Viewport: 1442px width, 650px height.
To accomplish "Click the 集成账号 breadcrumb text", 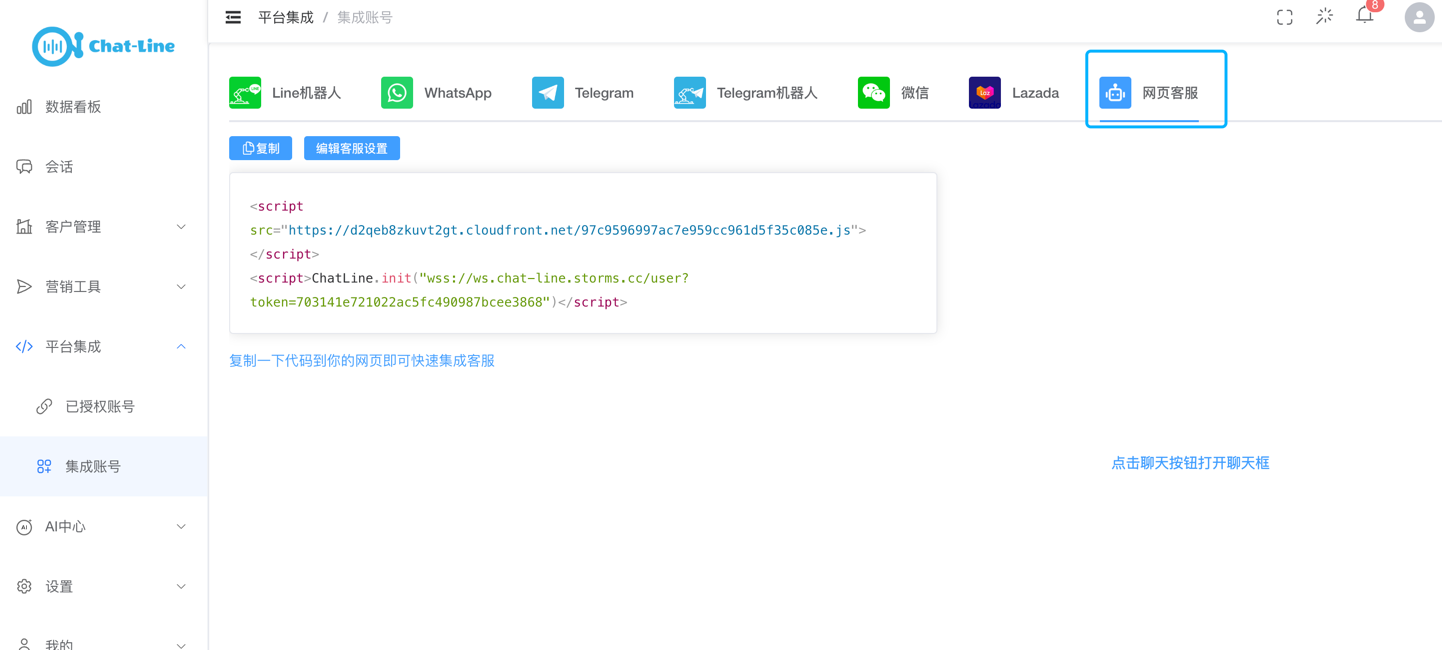I will click(365, 17).
